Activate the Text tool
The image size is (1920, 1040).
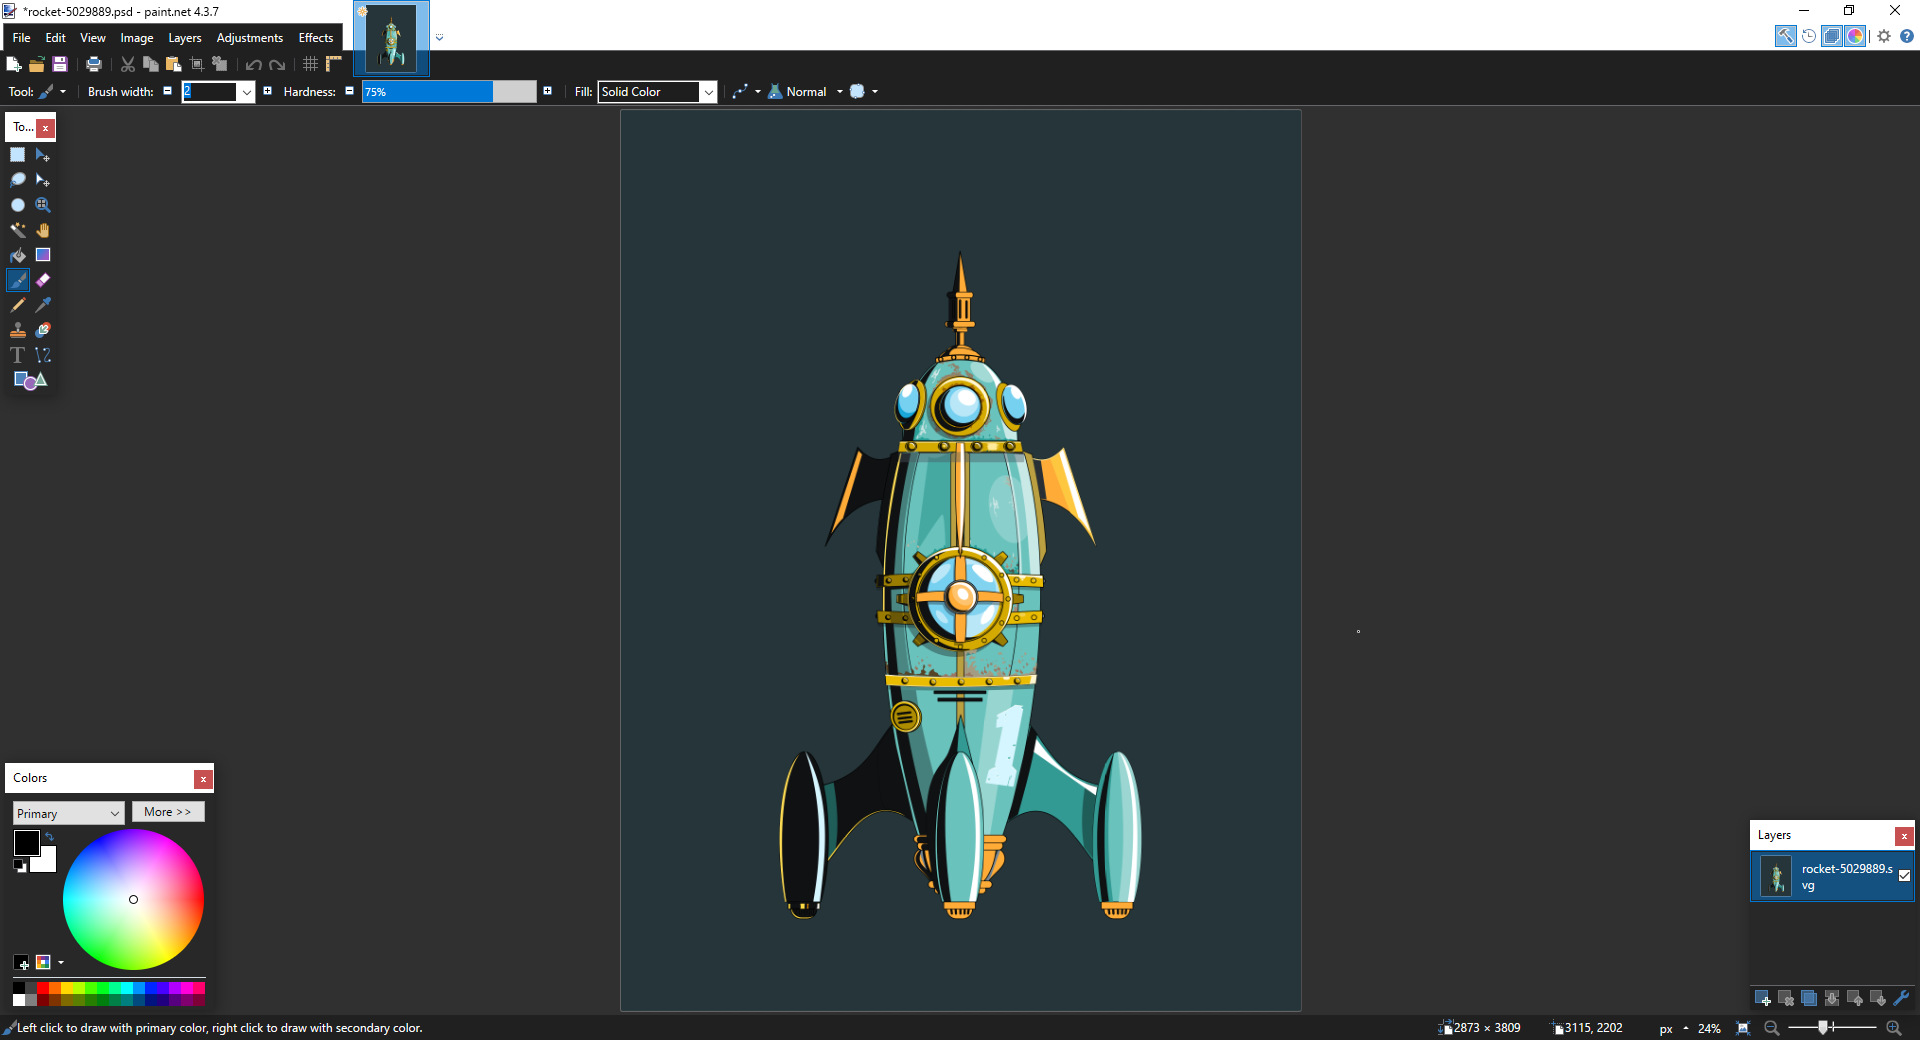18,355
